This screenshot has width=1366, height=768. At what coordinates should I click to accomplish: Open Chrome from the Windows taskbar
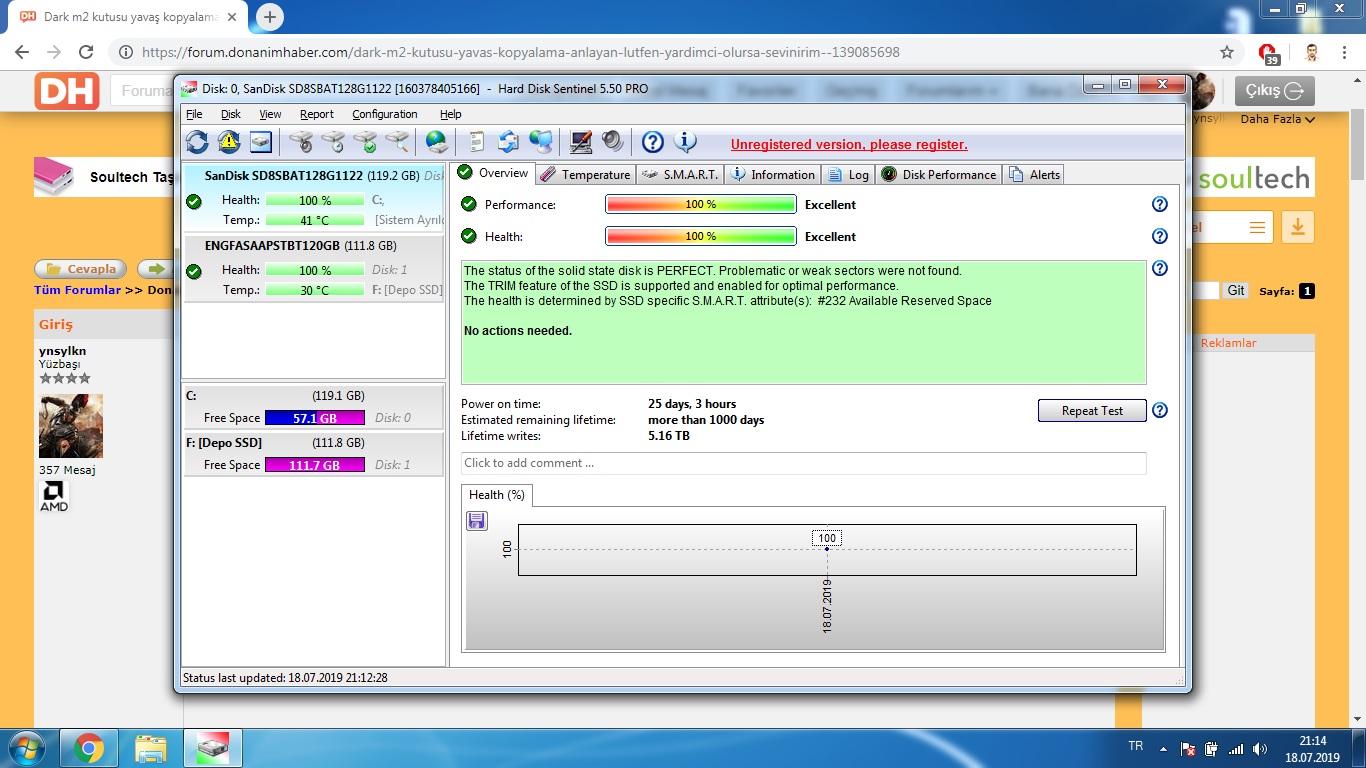tap(88, 748)
